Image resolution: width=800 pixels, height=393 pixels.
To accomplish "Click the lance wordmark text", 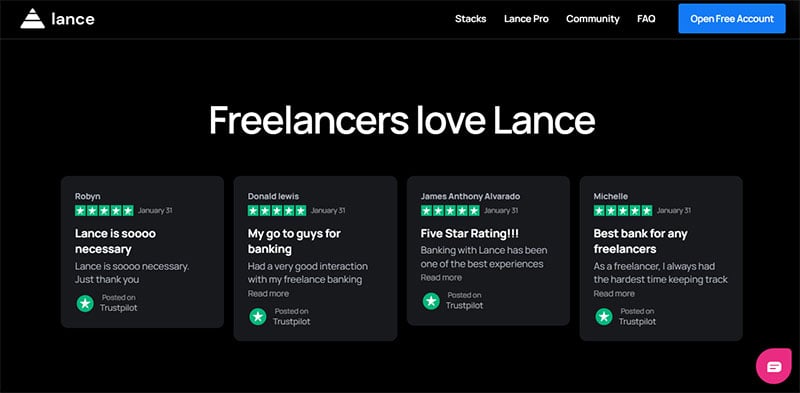I will pos(73,19).
